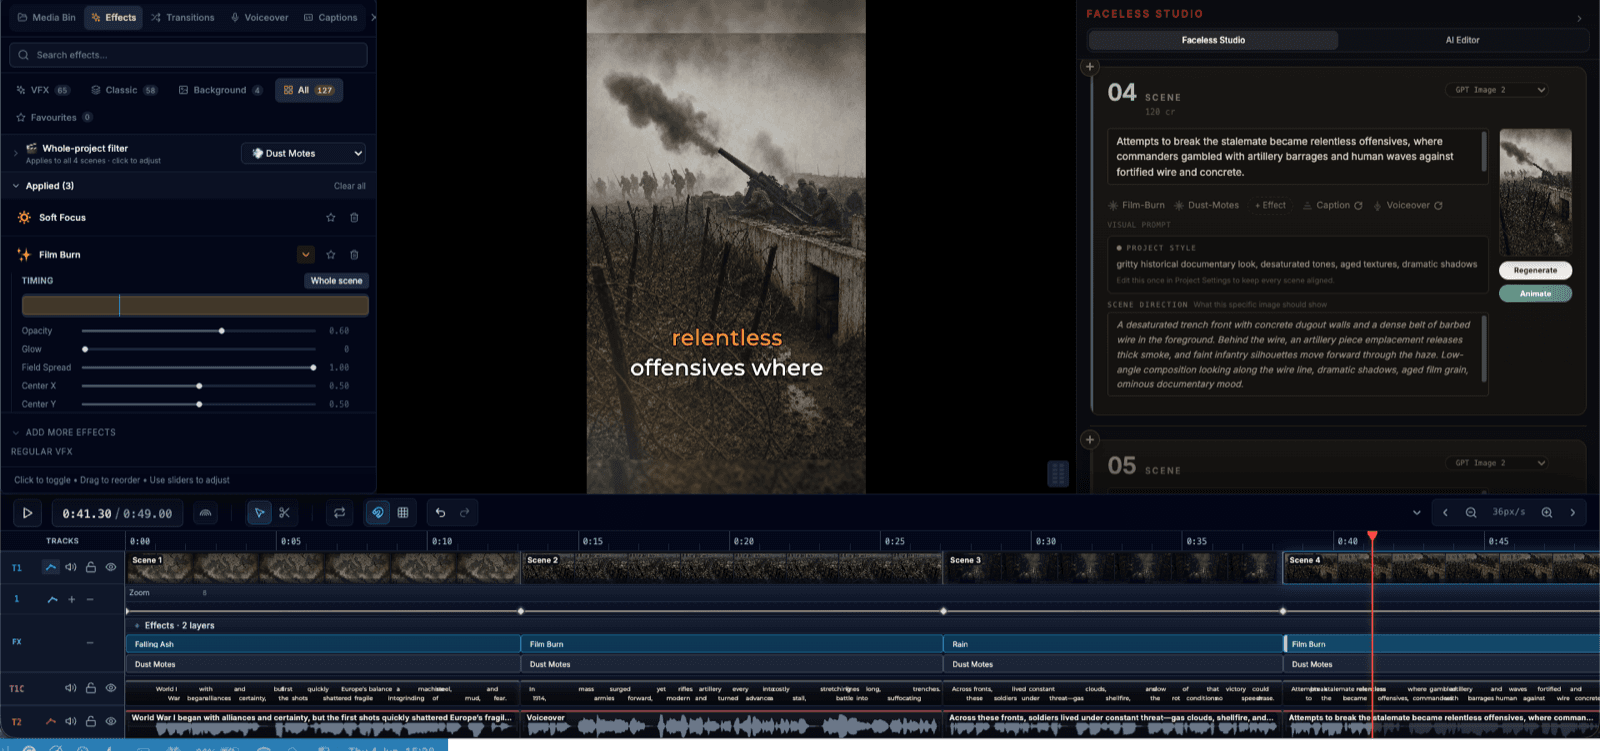Open the Transitions tab
The height and width of the screenshot is (751, 1600).
pyautogui.click(x=183, y=17)
